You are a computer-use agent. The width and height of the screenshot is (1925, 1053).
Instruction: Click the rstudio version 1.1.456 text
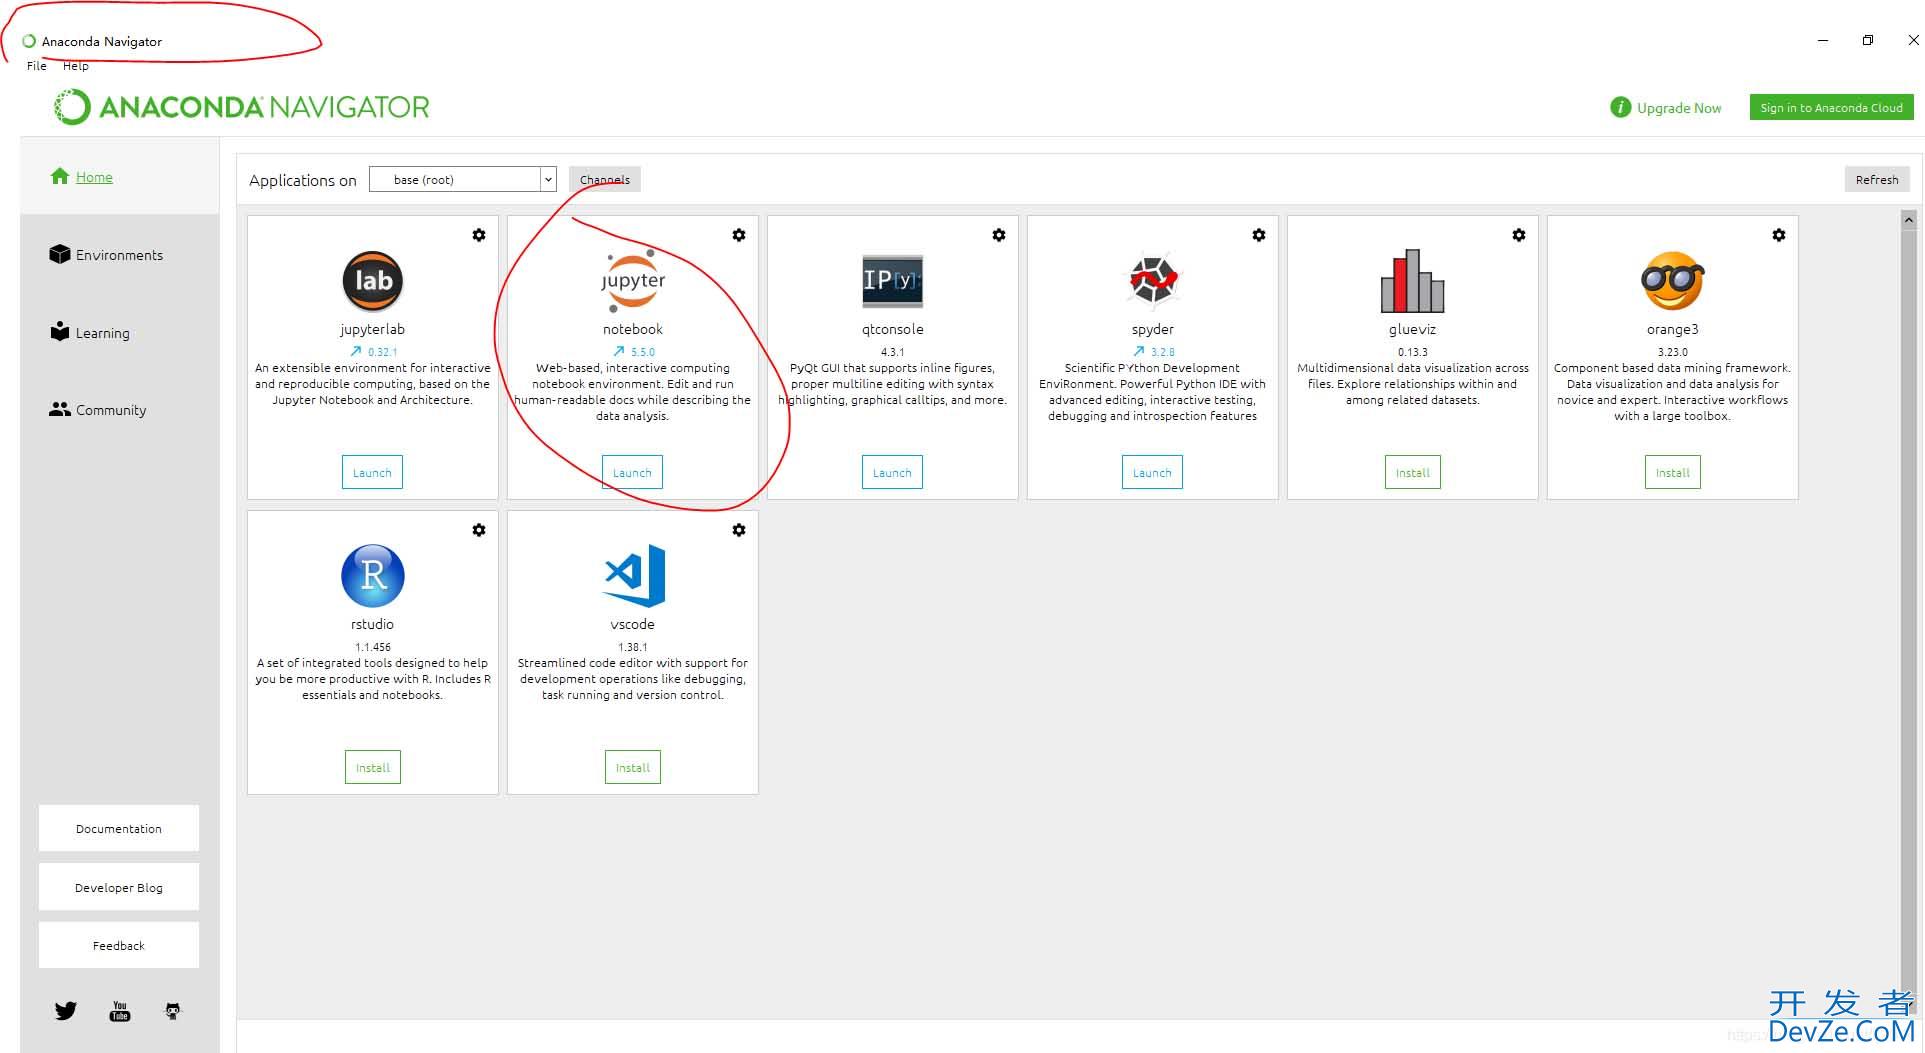[373, 647]
